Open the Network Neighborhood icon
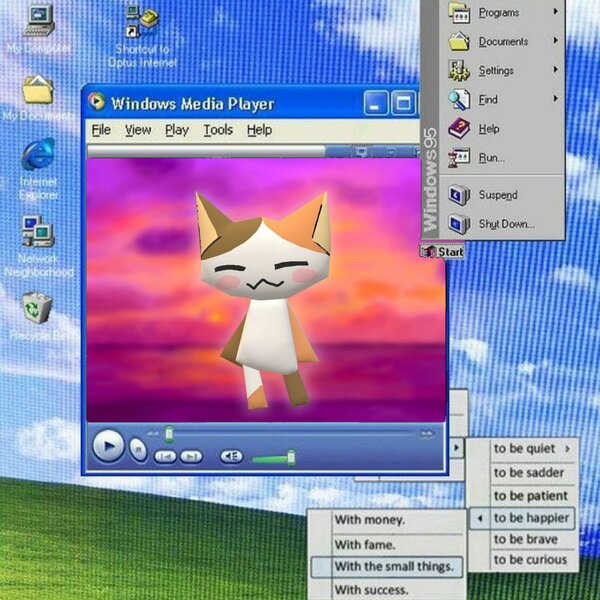 37,233
